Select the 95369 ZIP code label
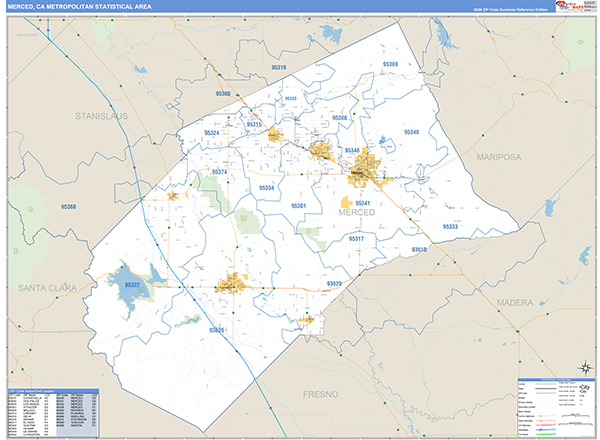 (x=390, y=64)
